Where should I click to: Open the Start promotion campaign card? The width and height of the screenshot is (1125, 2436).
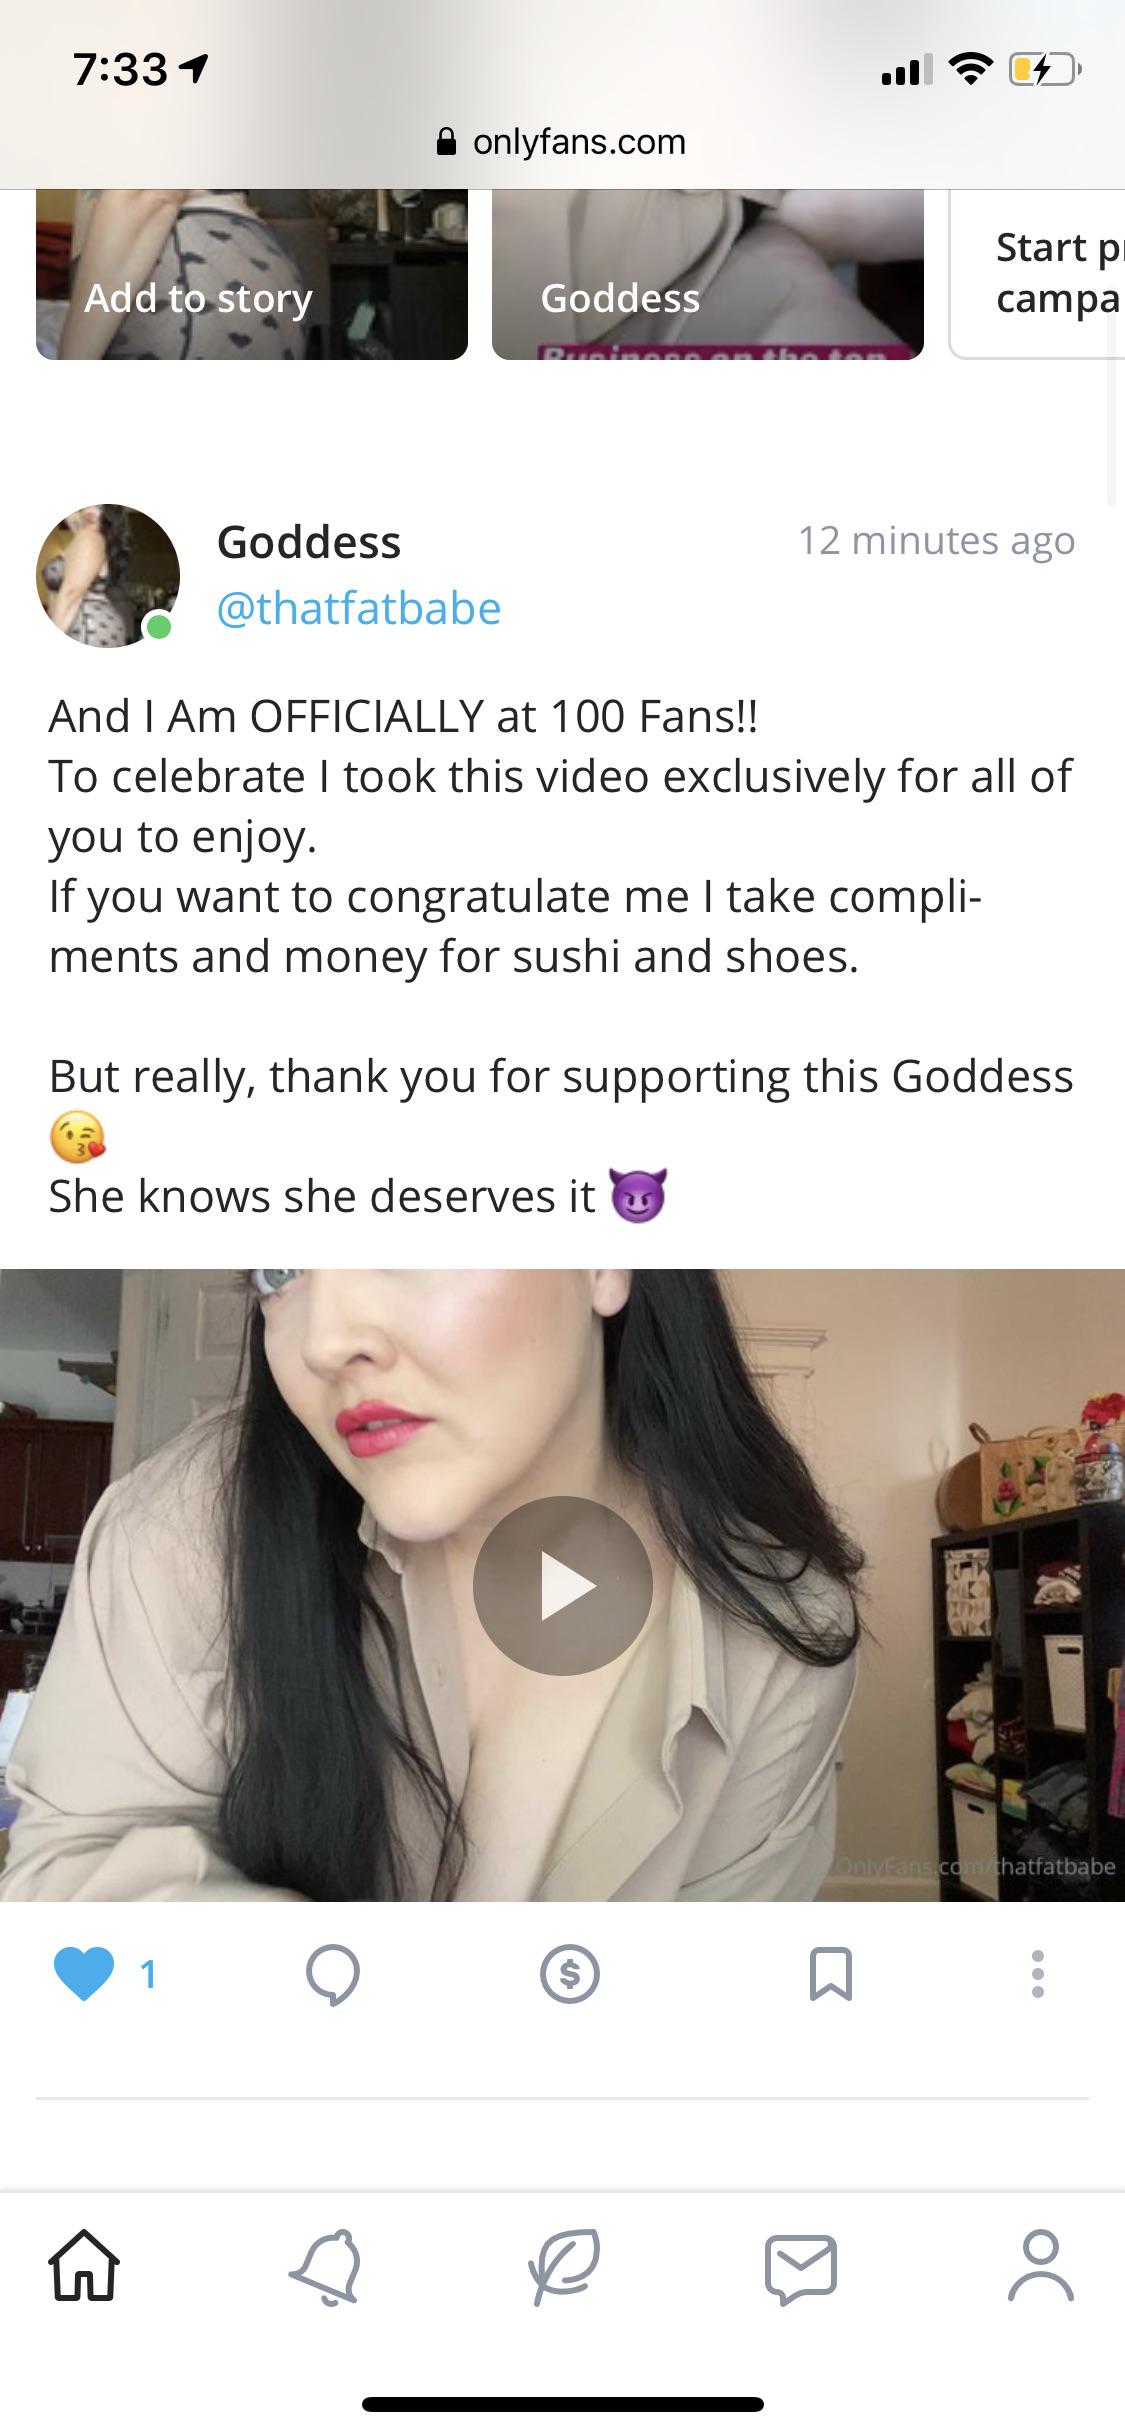[1037, 275]
